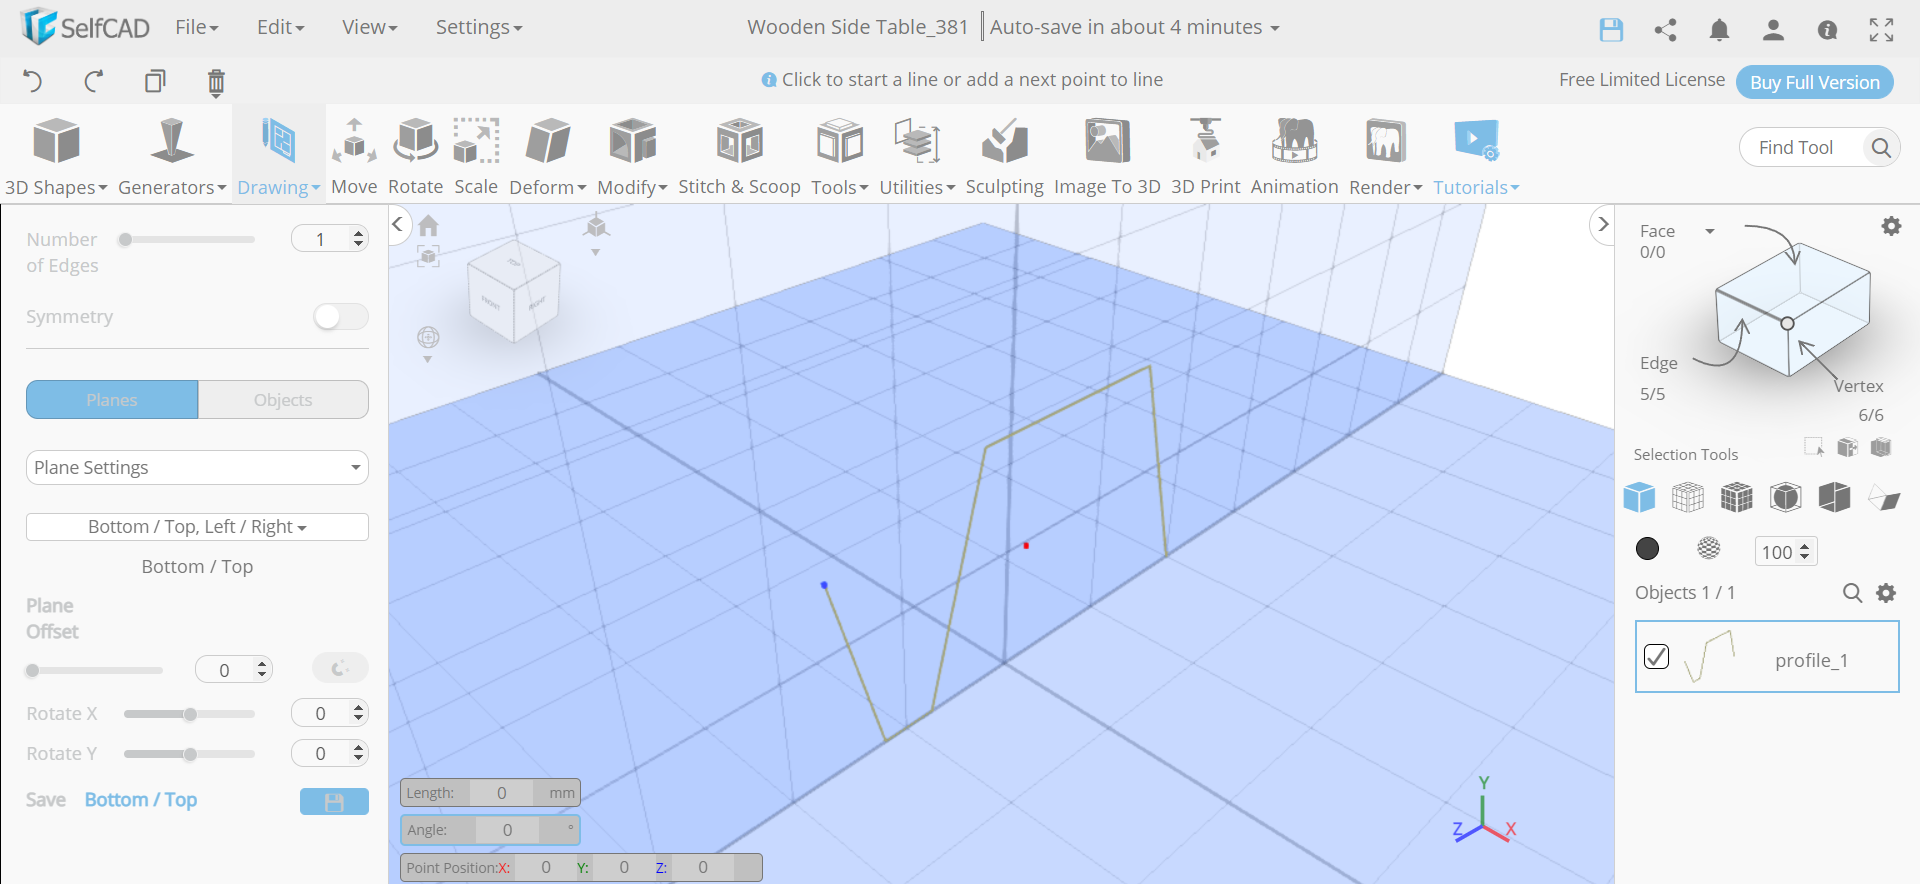The image size is (1920, 884).
Task: Open the object list settings gear
Action: coord(1886,593)
